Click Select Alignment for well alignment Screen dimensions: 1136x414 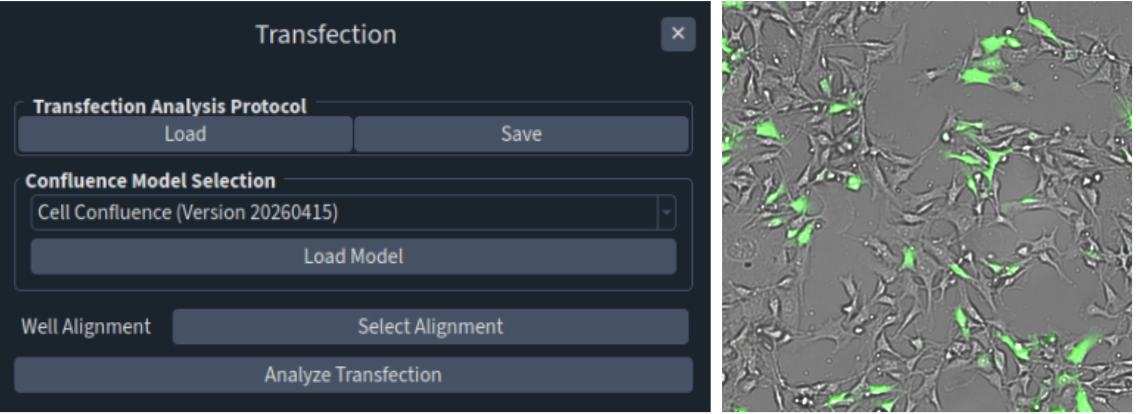430,326
